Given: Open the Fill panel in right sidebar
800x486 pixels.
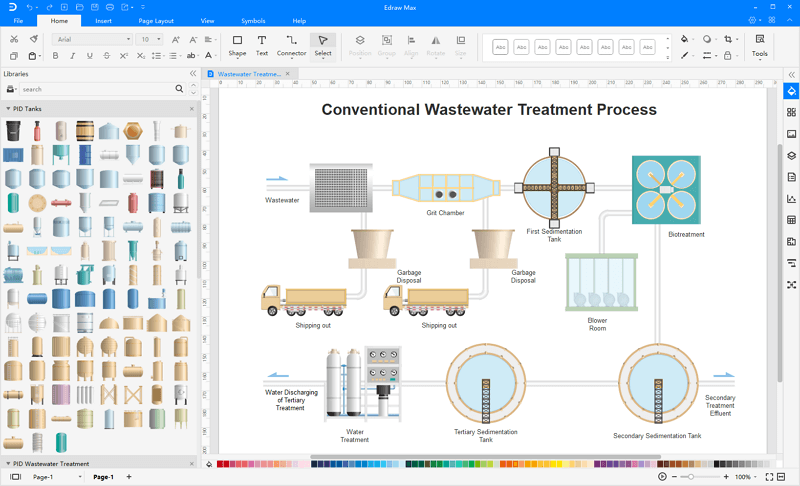Looking at the screenshot, I should (x=791, y=91).
